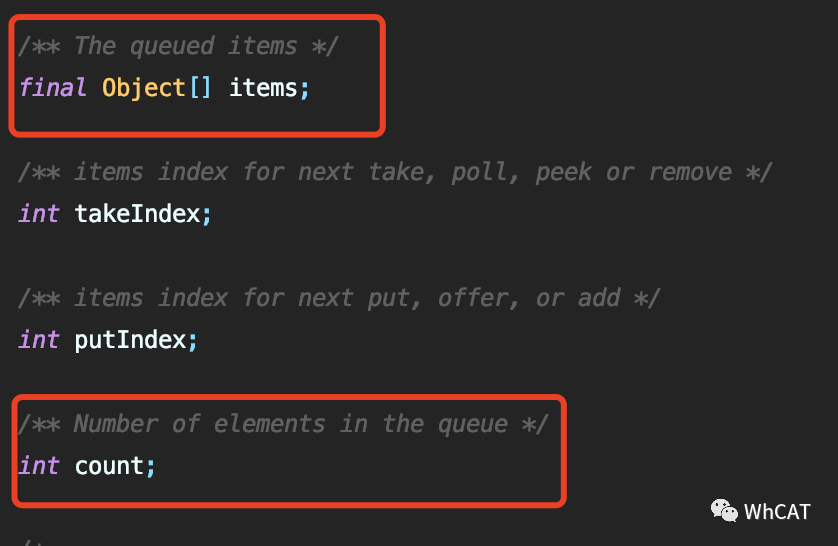The height and width of the screenshot is (546, 838).
Task: Select the 'takeIndex' field name
Action: click(137, 214)
